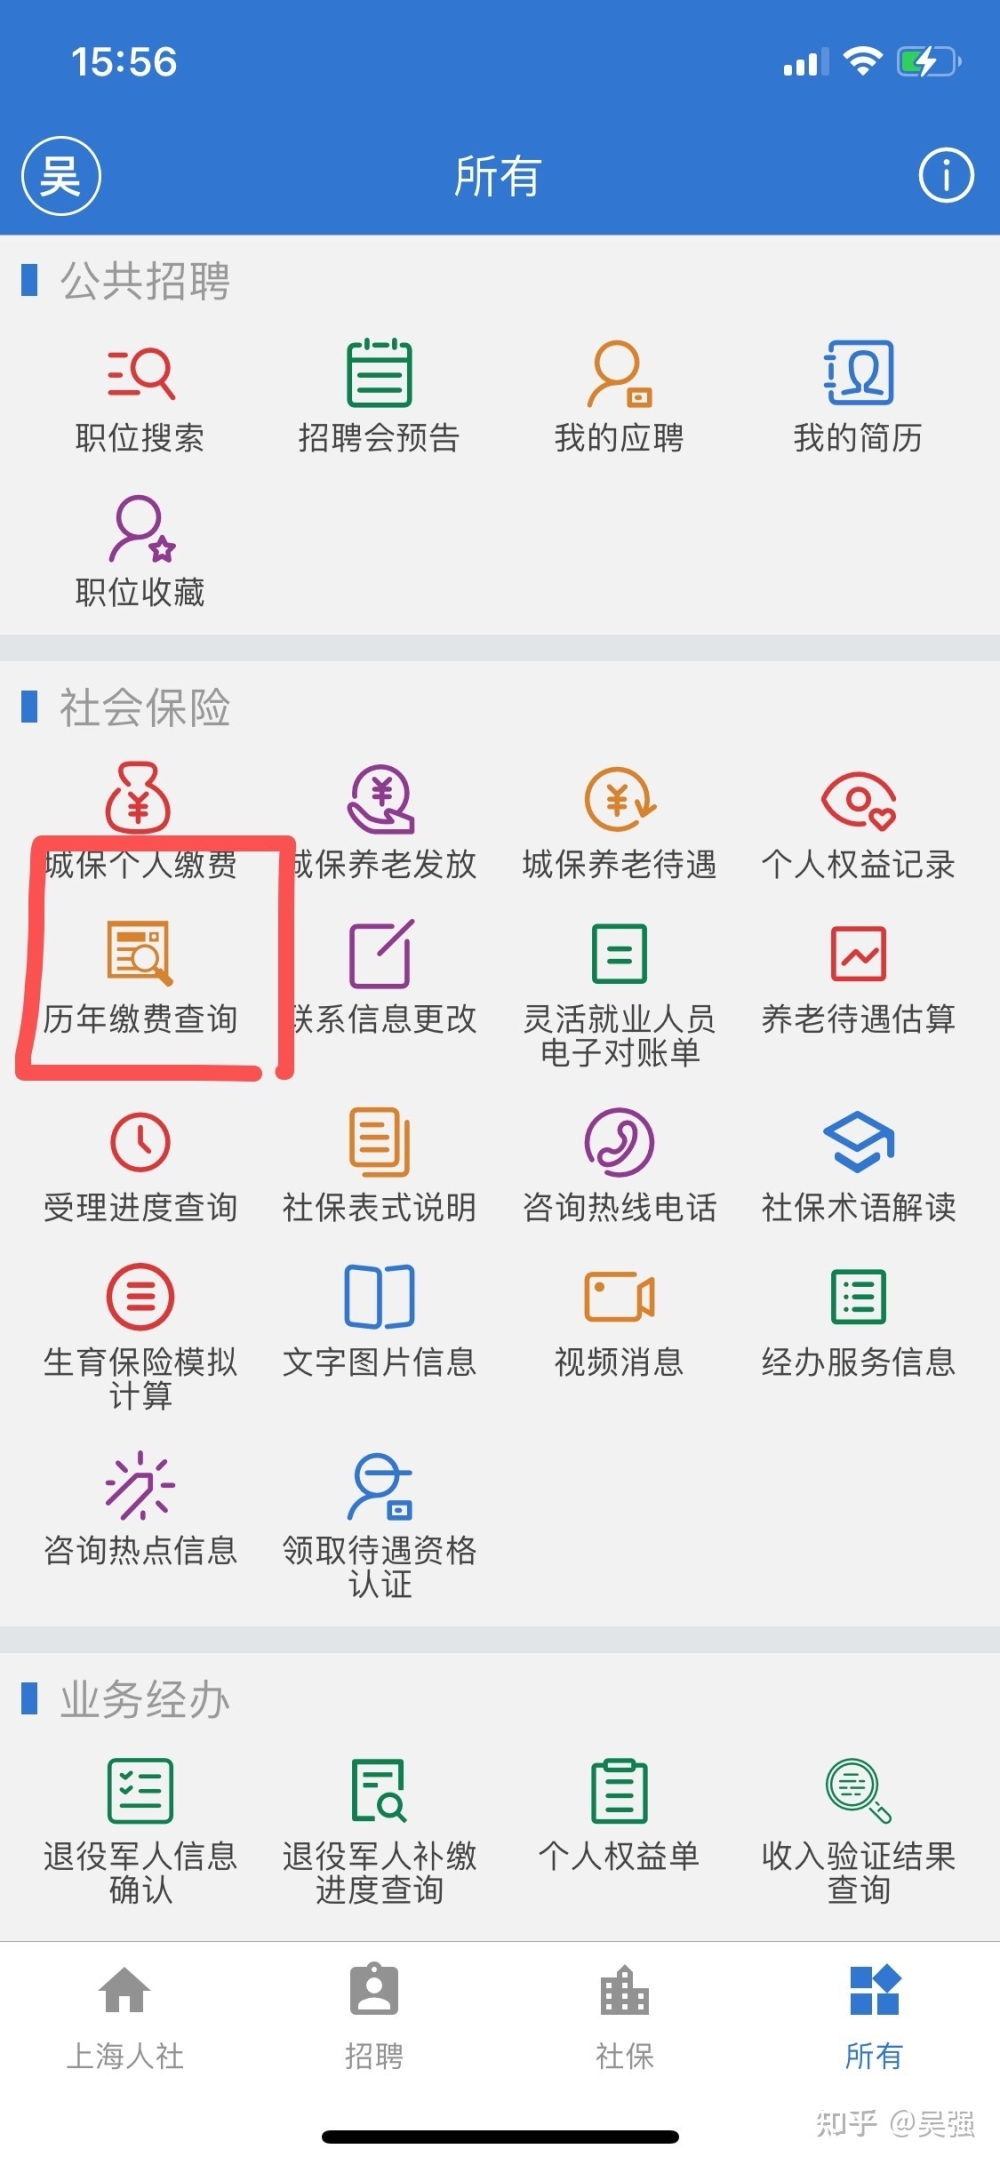Select the 所有 bottom tab
The image size is (1000, 2165).
click(x=874, y=2017)
